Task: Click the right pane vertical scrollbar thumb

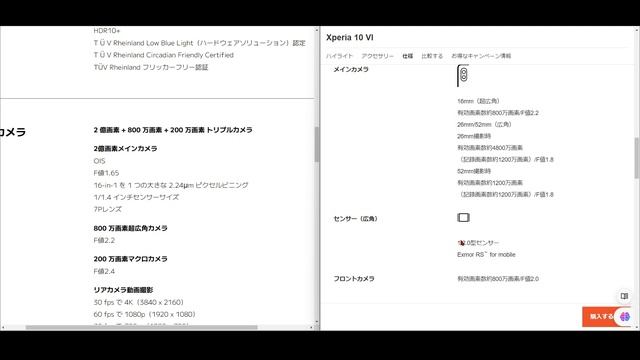Action: point(637,158)
